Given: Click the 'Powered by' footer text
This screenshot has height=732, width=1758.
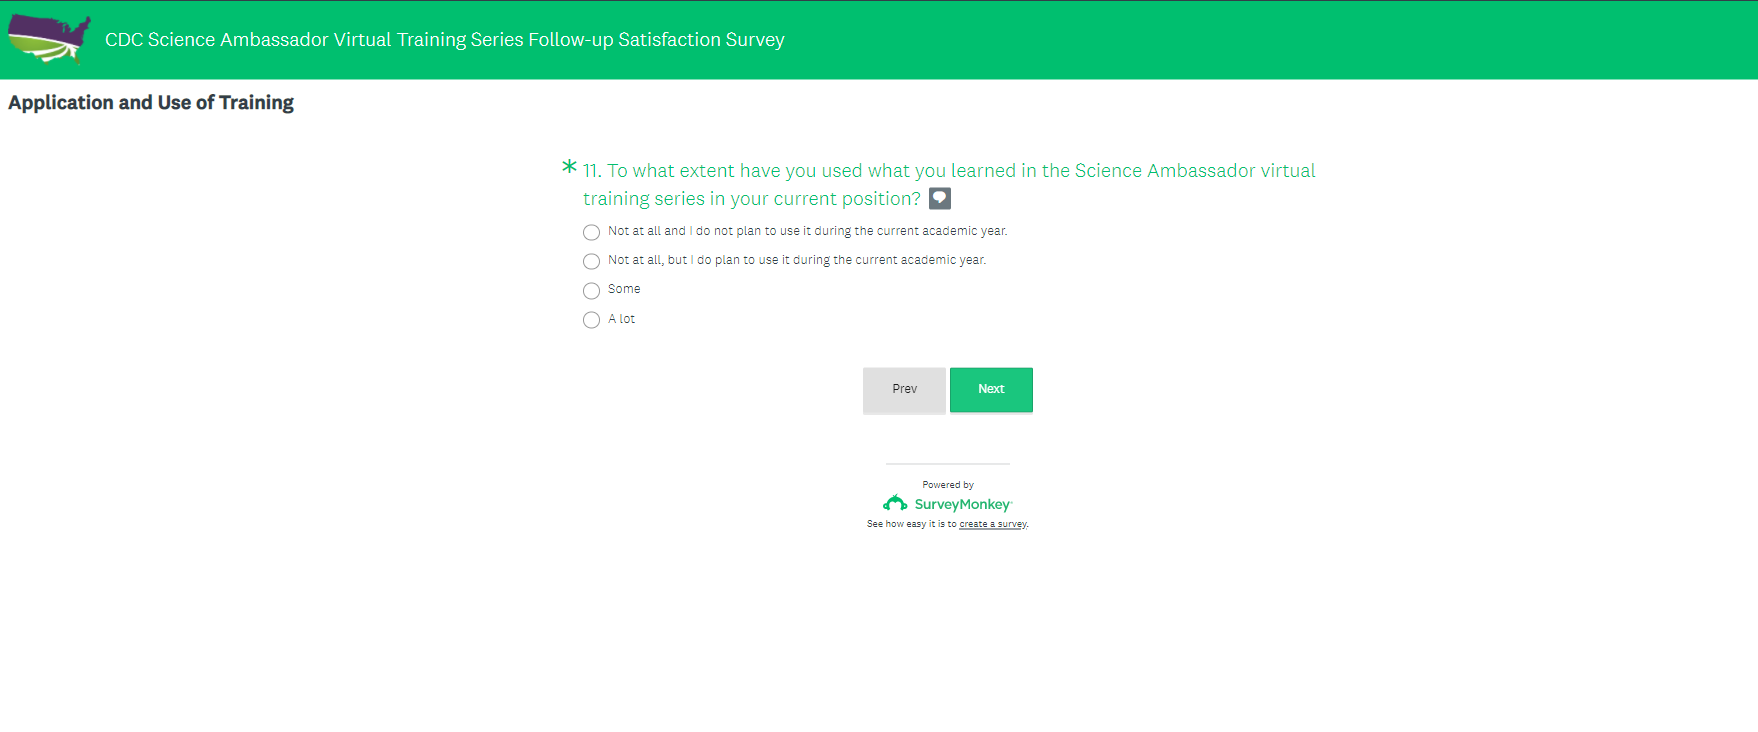Looking at the screenshot, I should point(947,485).
